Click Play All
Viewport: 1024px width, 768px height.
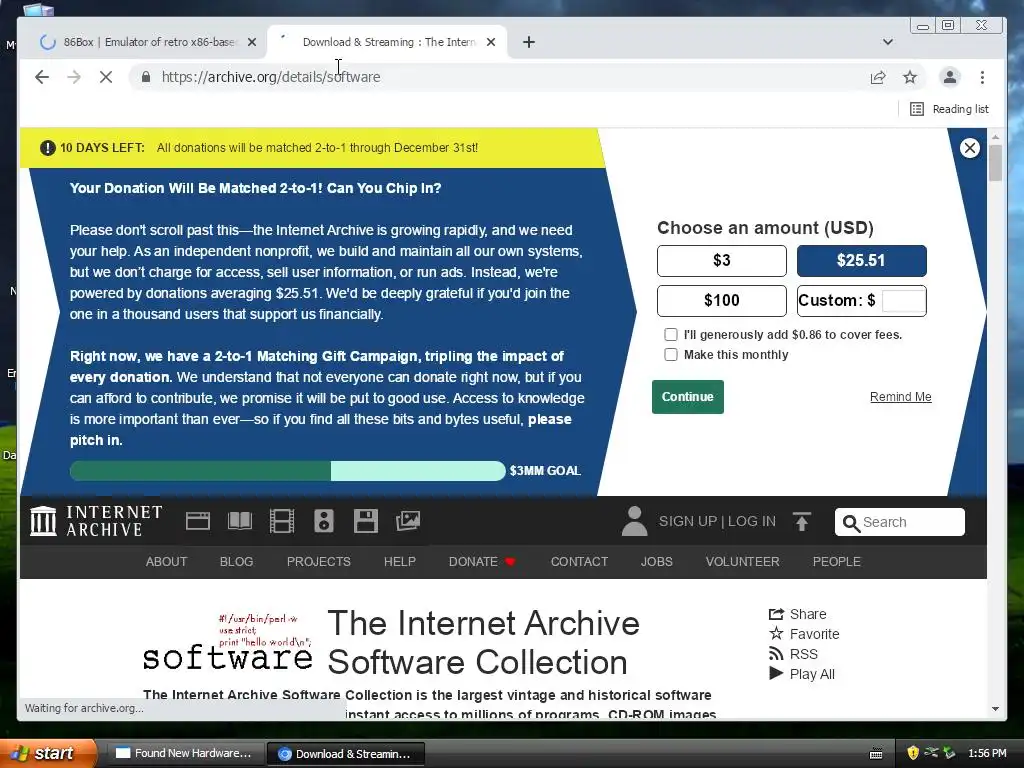pyautogui.click(x=802, y=674)
